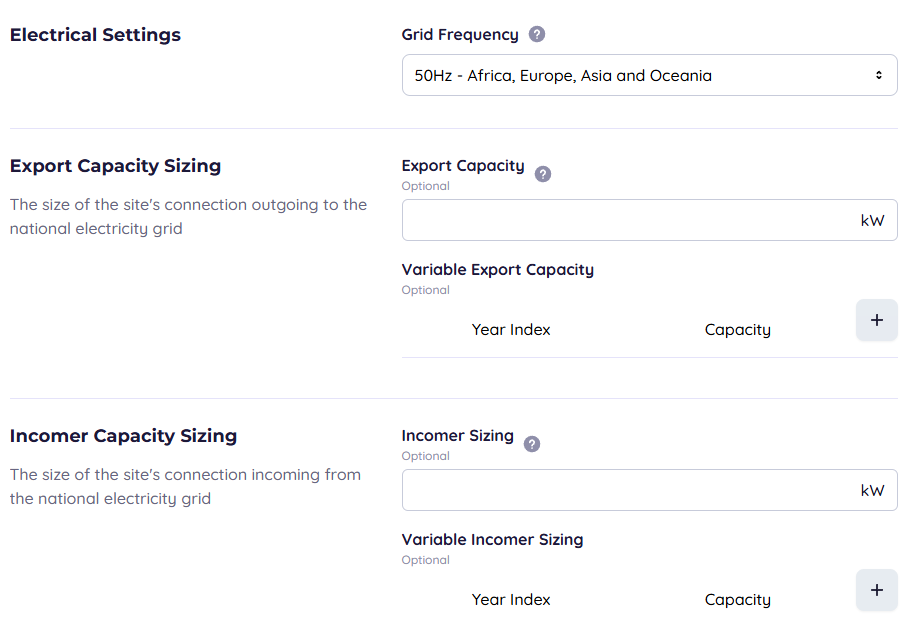This screenshot has width=913, height=627.
Task: Open the Incomer Sizing help tooltip
Action: 532,444
